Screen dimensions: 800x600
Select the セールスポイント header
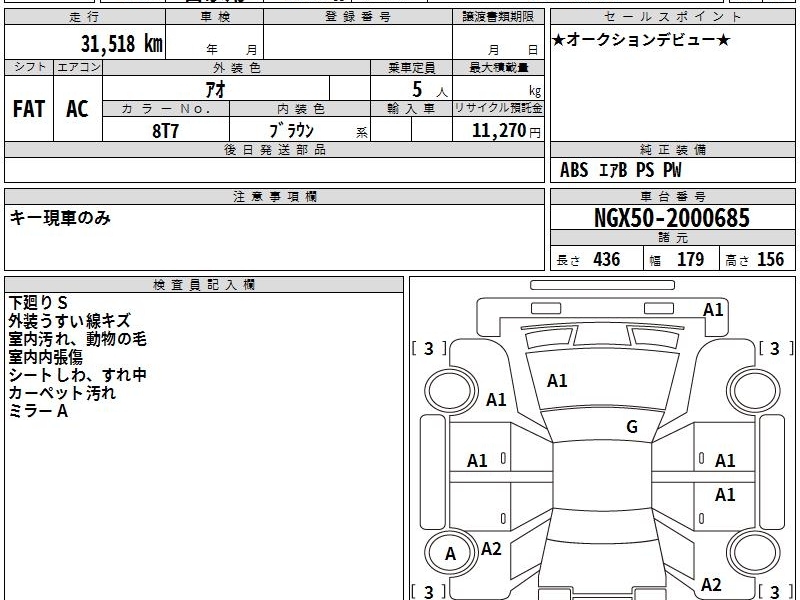(672, 17)
